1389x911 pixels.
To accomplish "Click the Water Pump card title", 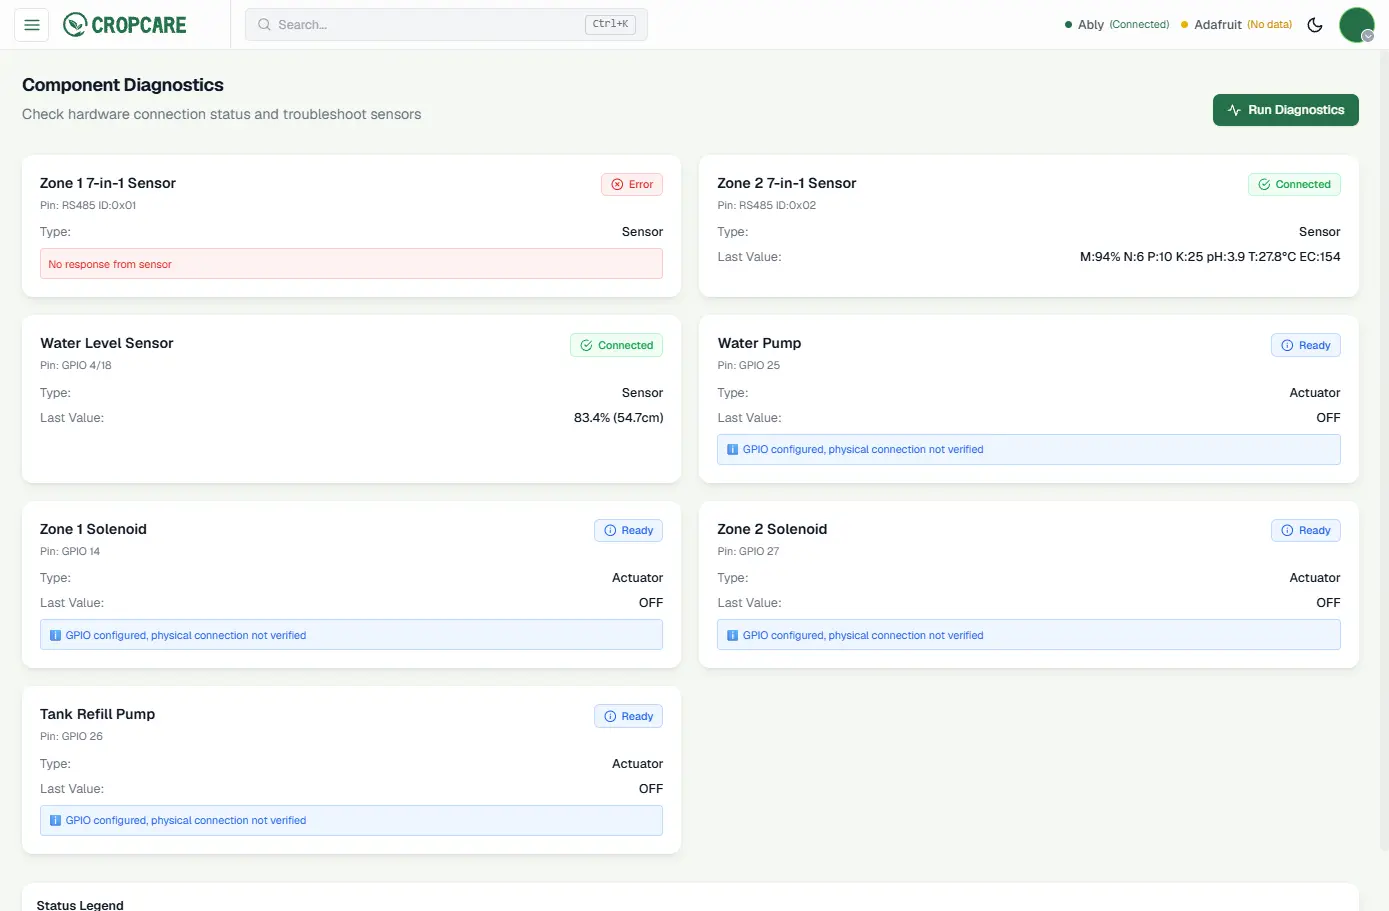I will pos(759,343).
